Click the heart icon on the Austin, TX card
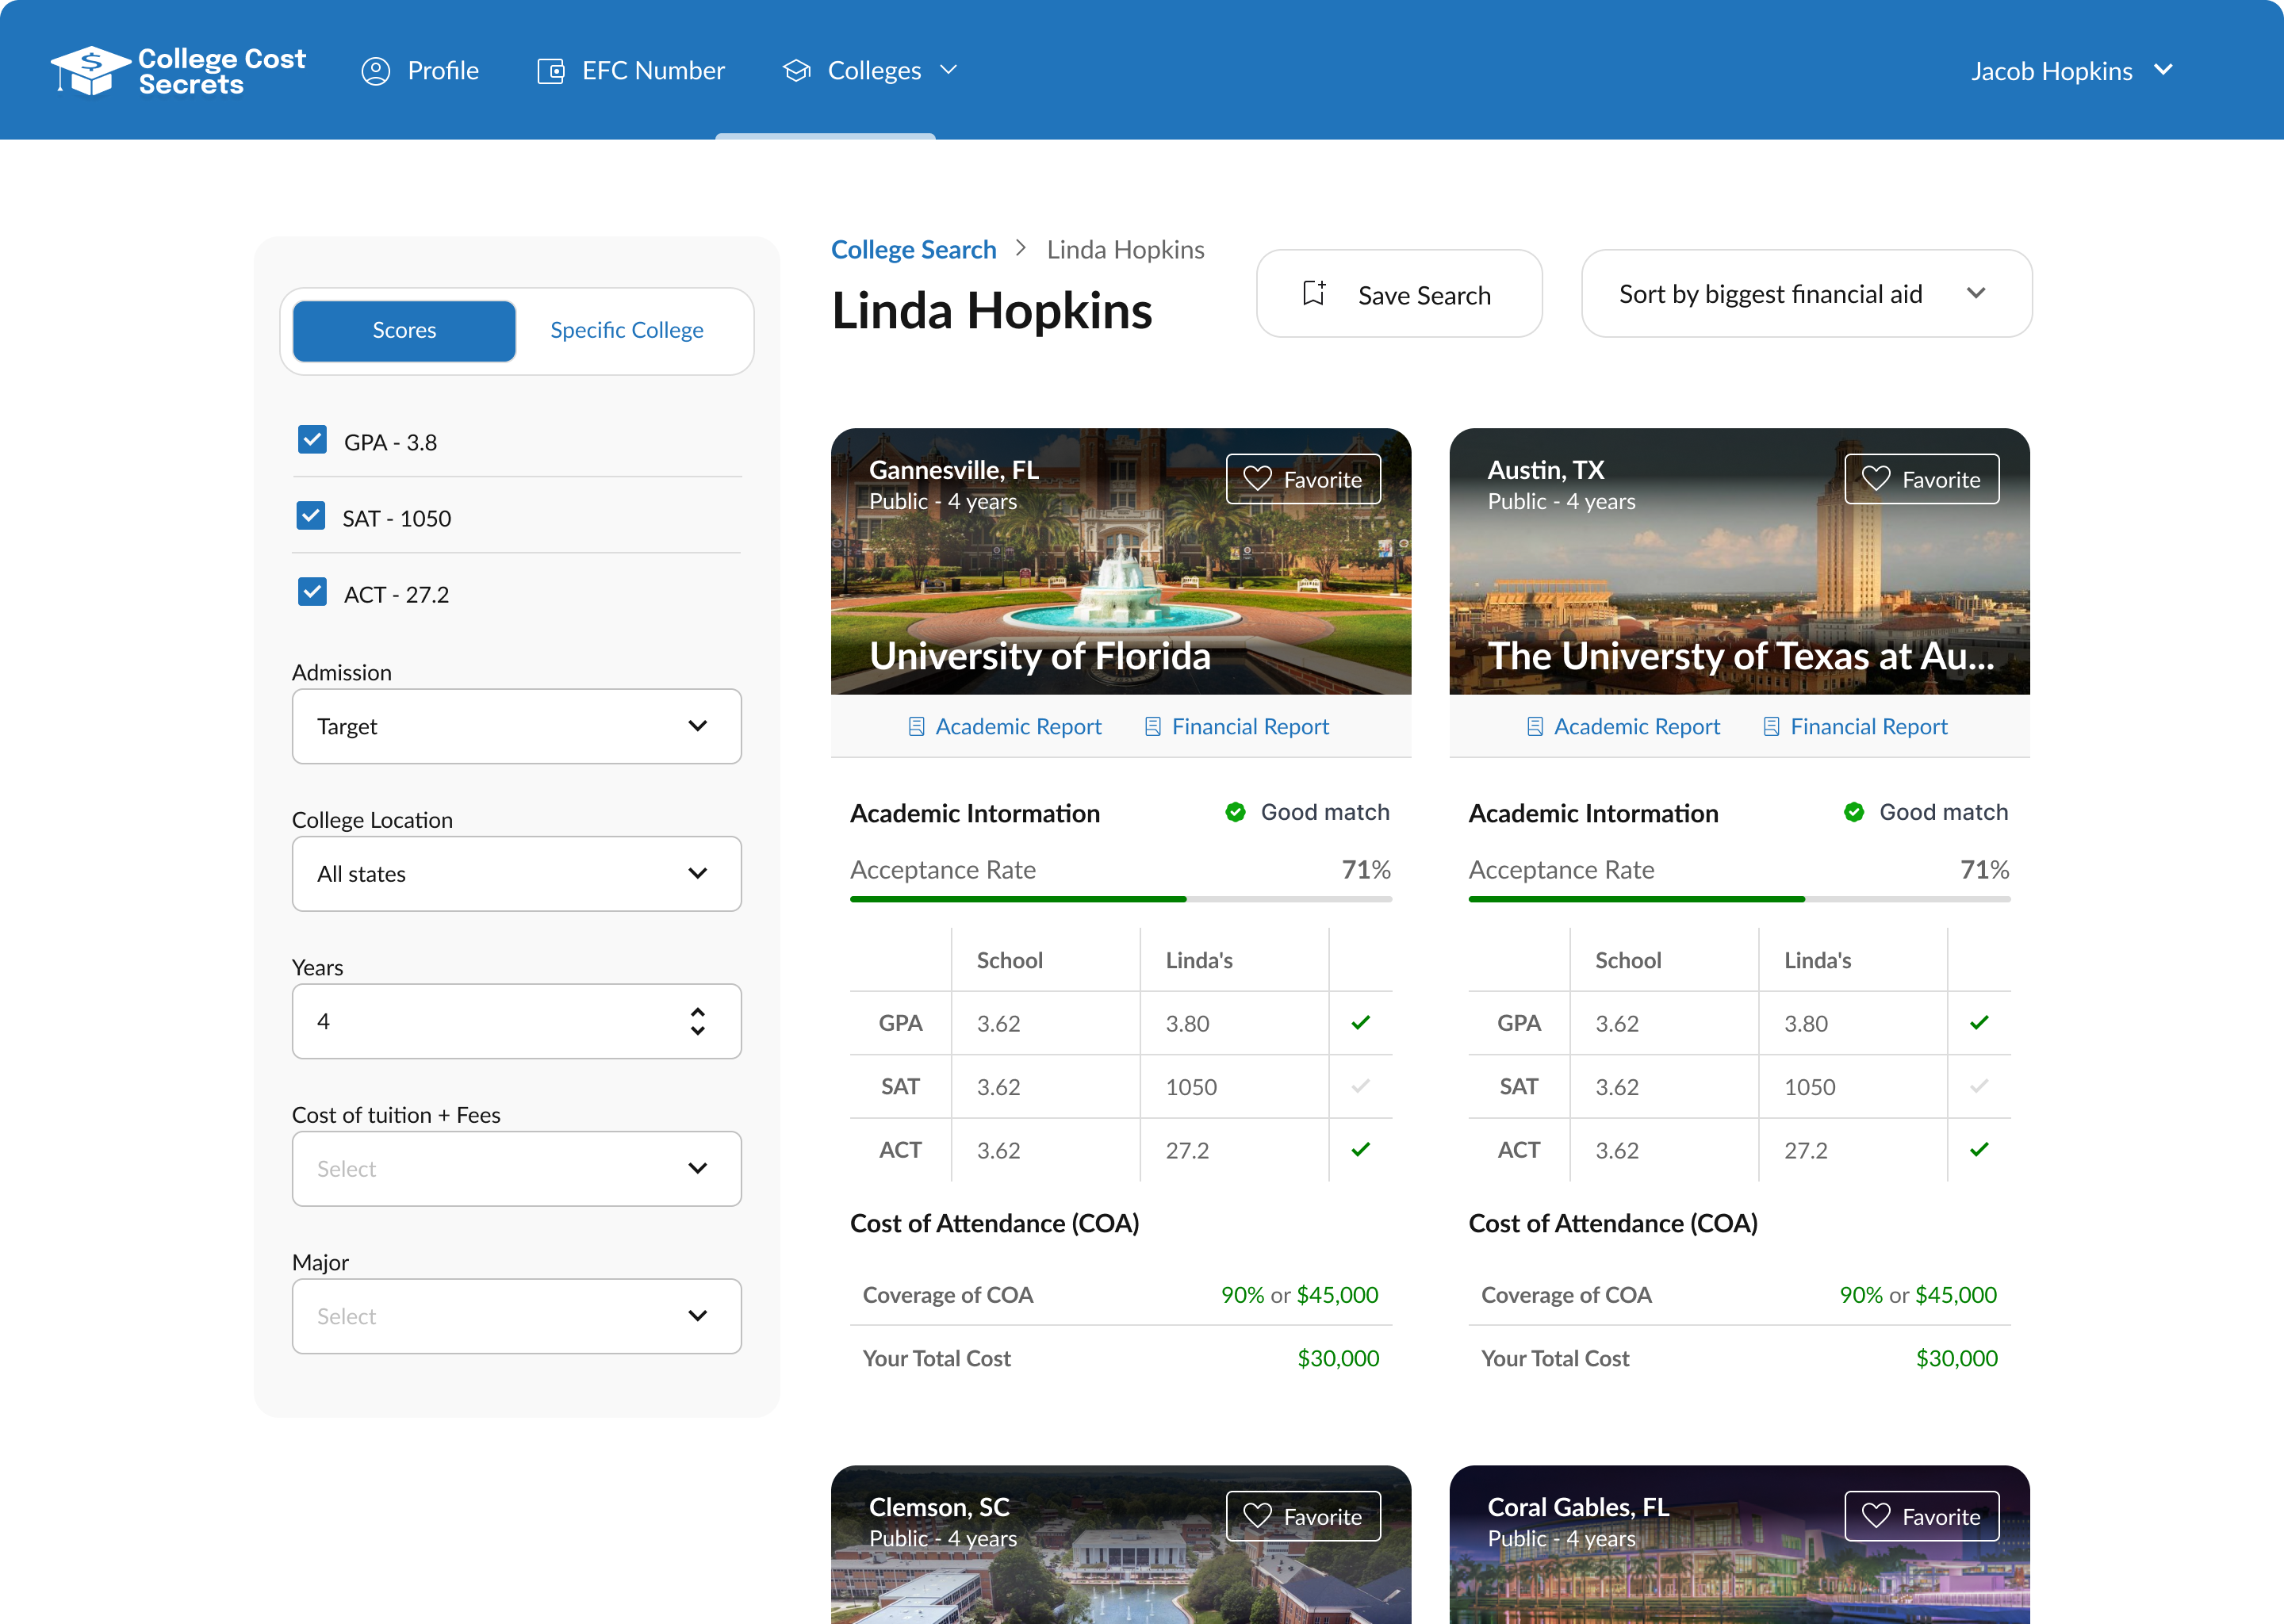Screen dimensions: 2284x1624 pos(1876,479)
